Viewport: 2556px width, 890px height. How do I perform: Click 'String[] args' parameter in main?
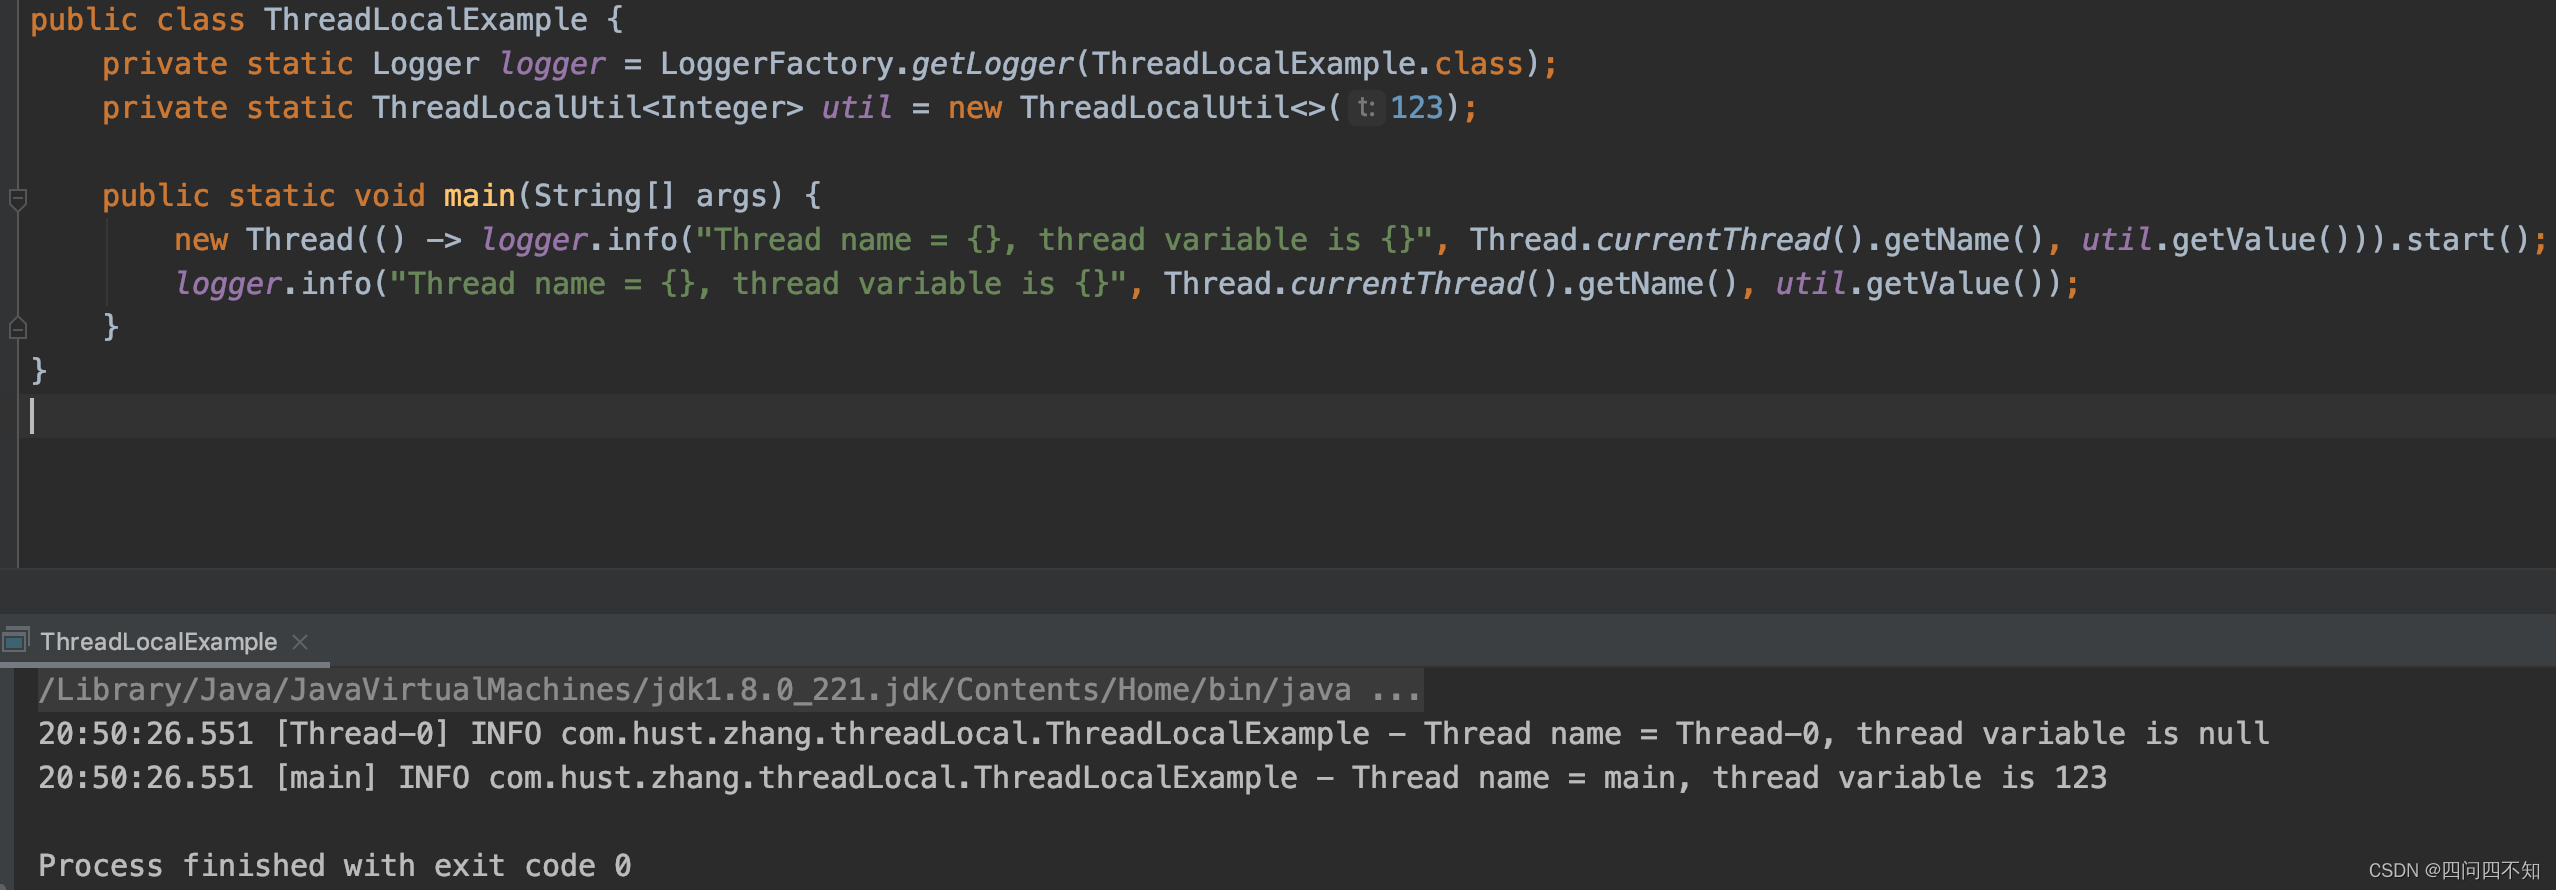(x=650, y=195)
